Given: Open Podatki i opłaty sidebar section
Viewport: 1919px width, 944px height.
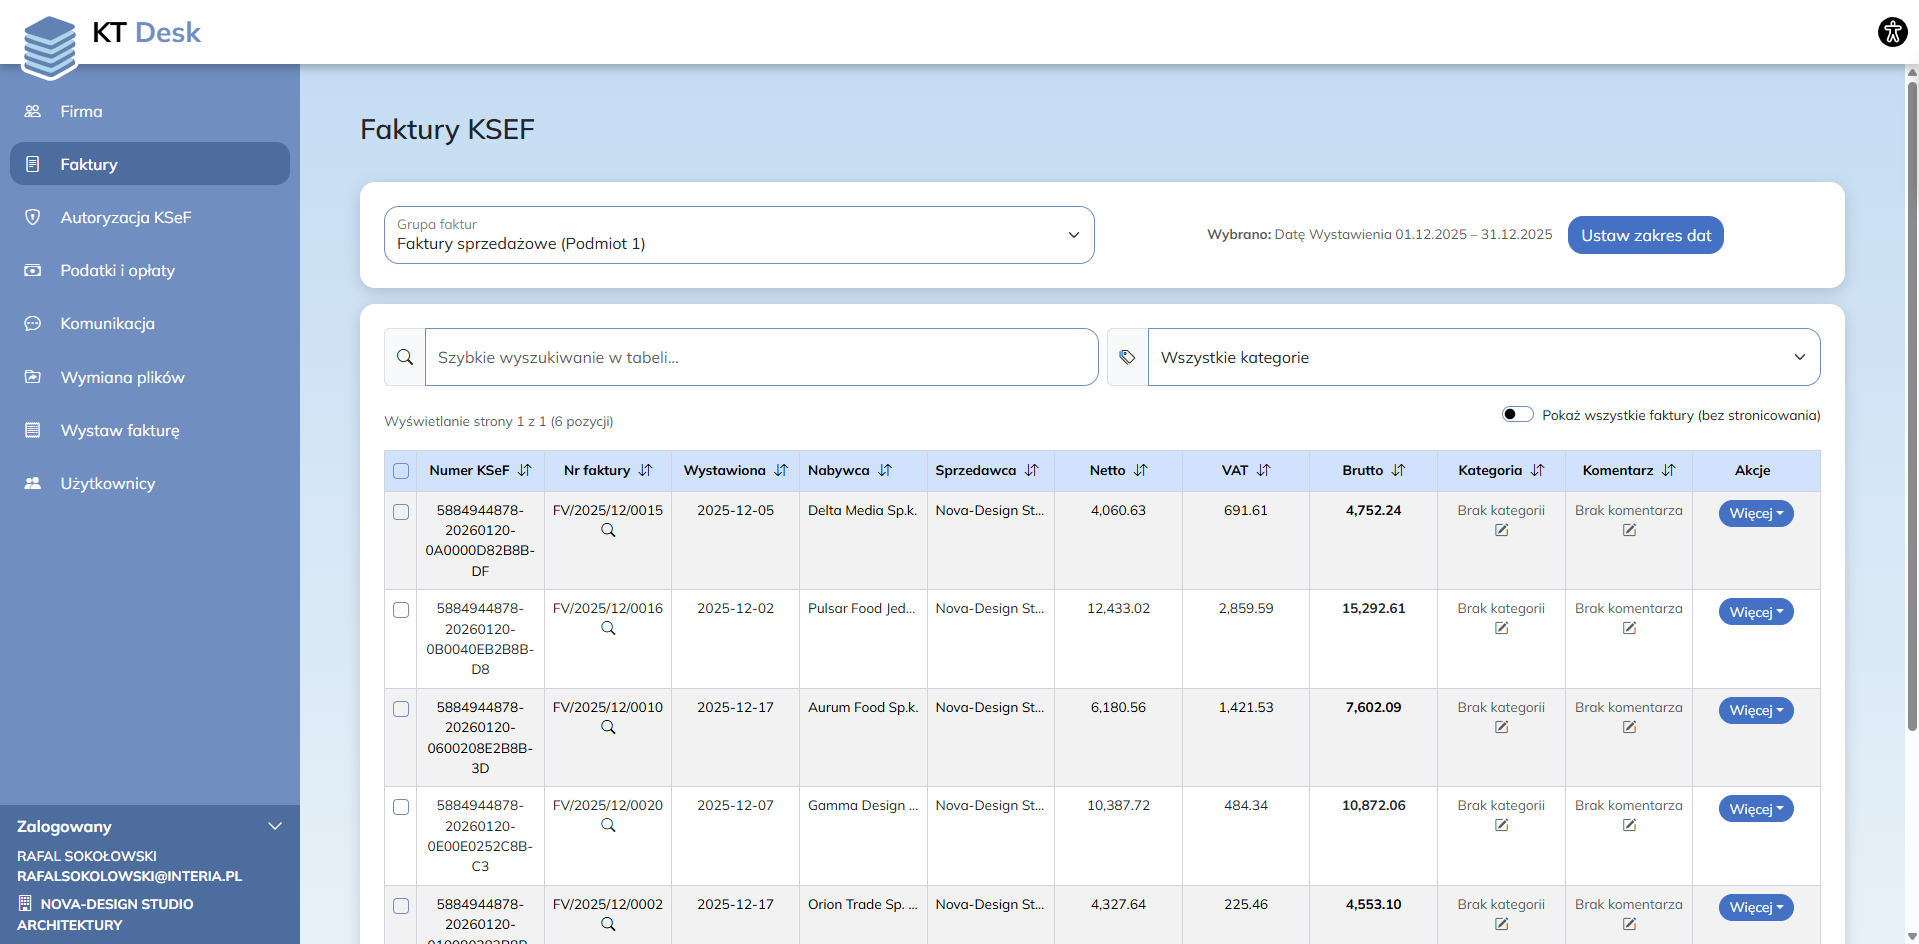Looking at the screenshot, I should 117,271.
